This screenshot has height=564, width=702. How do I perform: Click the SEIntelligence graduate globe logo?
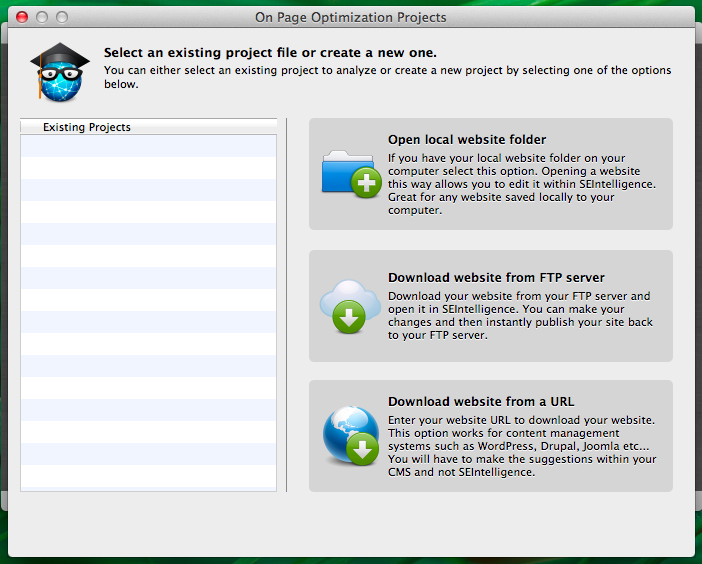(x=60, y=72)
